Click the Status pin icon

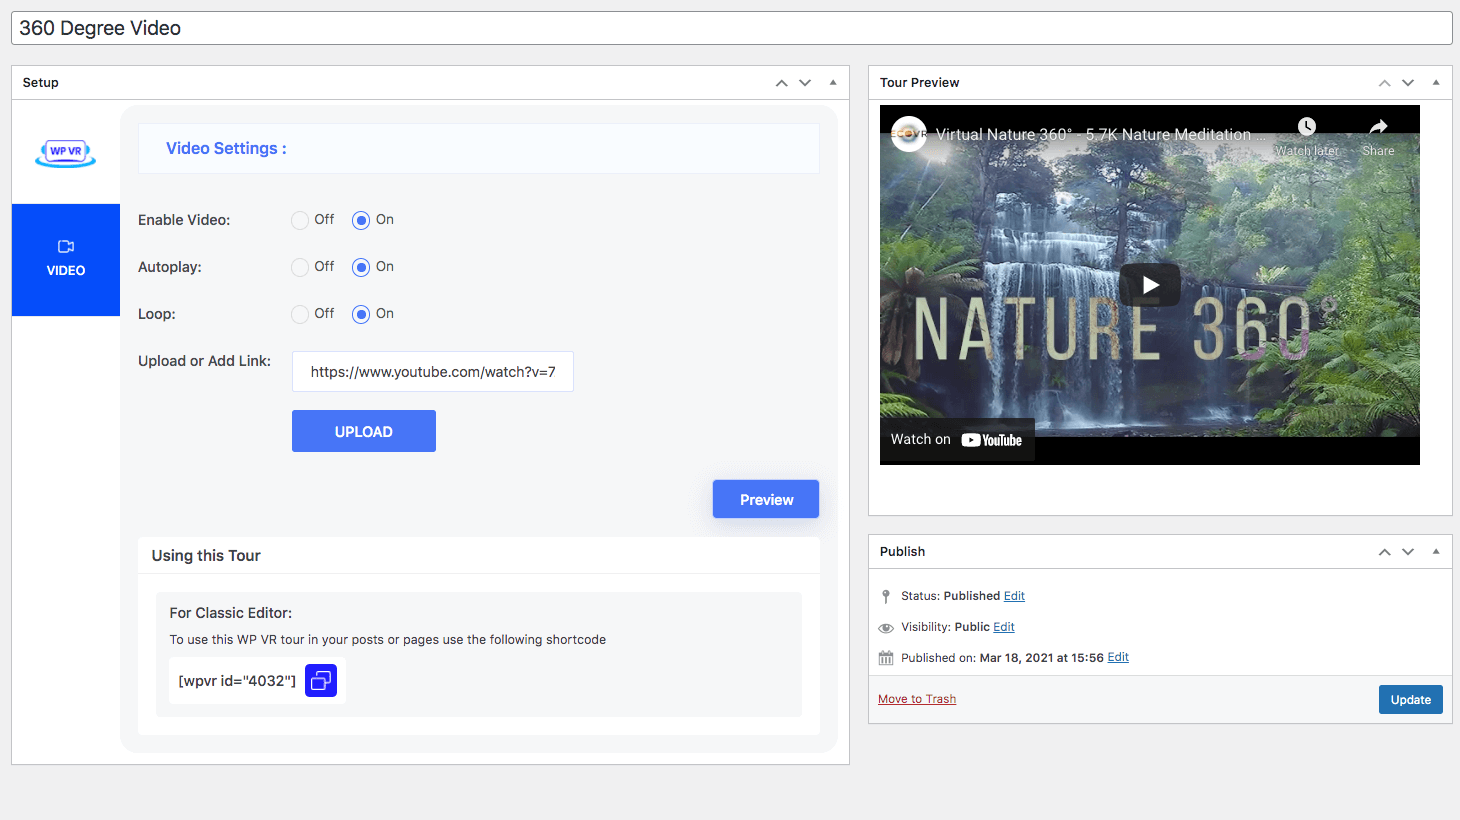click(885, 596)
